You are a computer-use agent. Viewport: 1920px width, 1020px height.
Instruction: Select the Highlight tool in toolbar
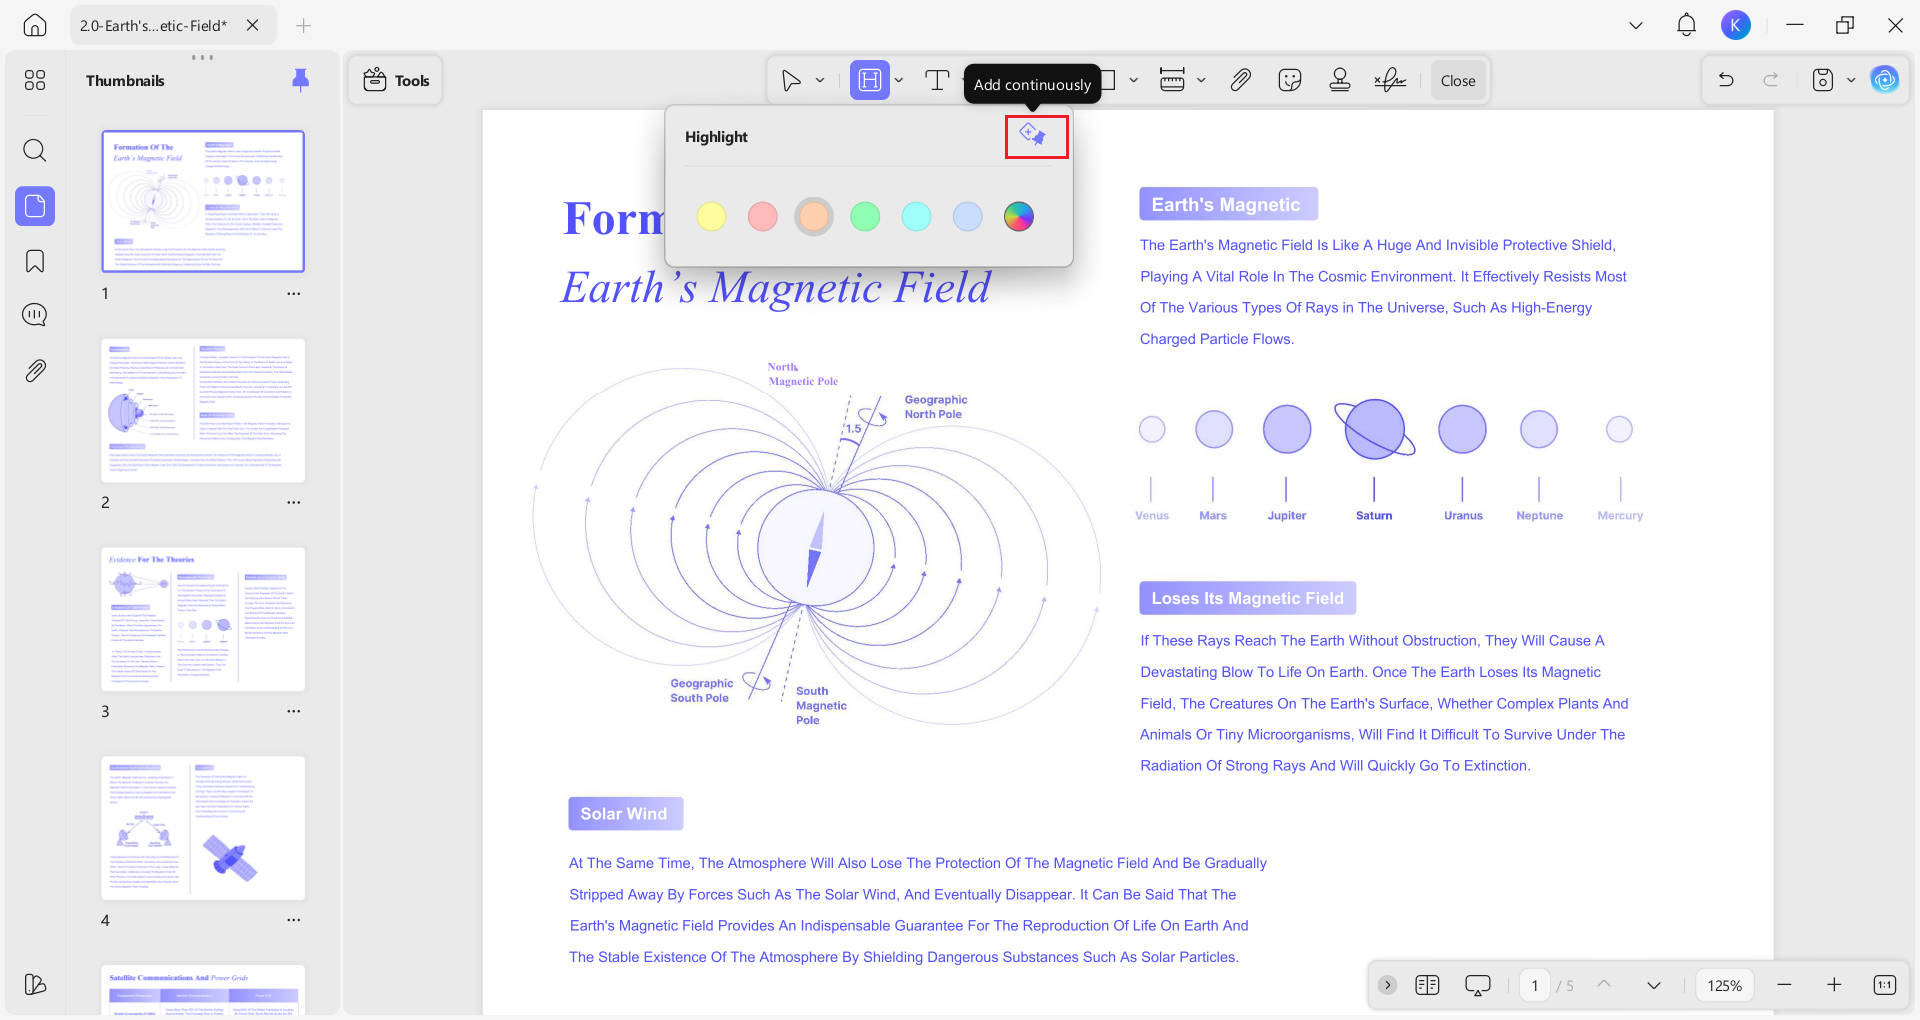tap(870, 81)
